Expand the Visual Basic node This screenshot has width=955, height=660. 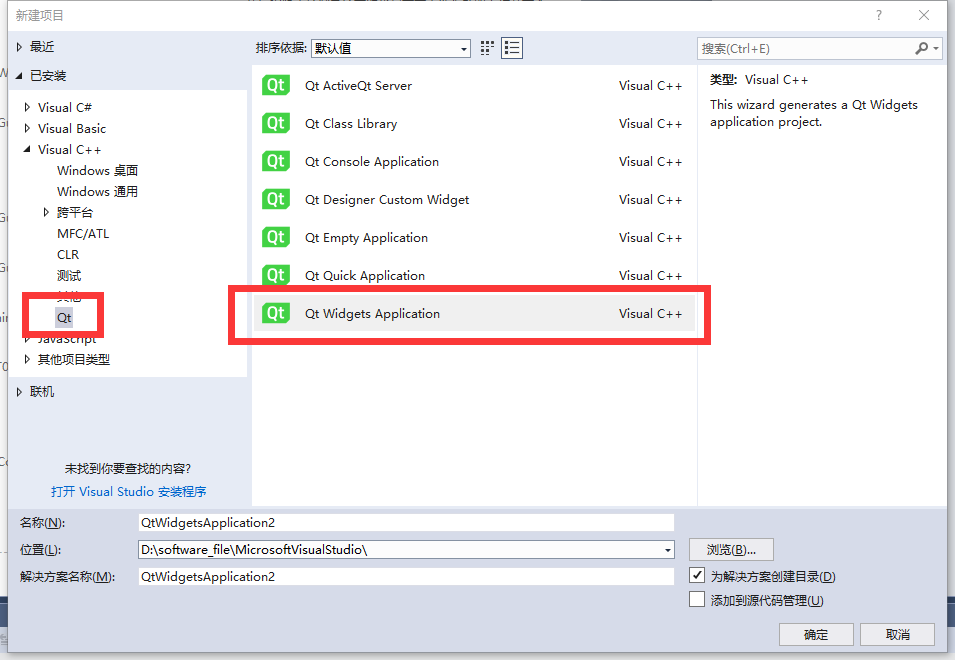[27, 128]
